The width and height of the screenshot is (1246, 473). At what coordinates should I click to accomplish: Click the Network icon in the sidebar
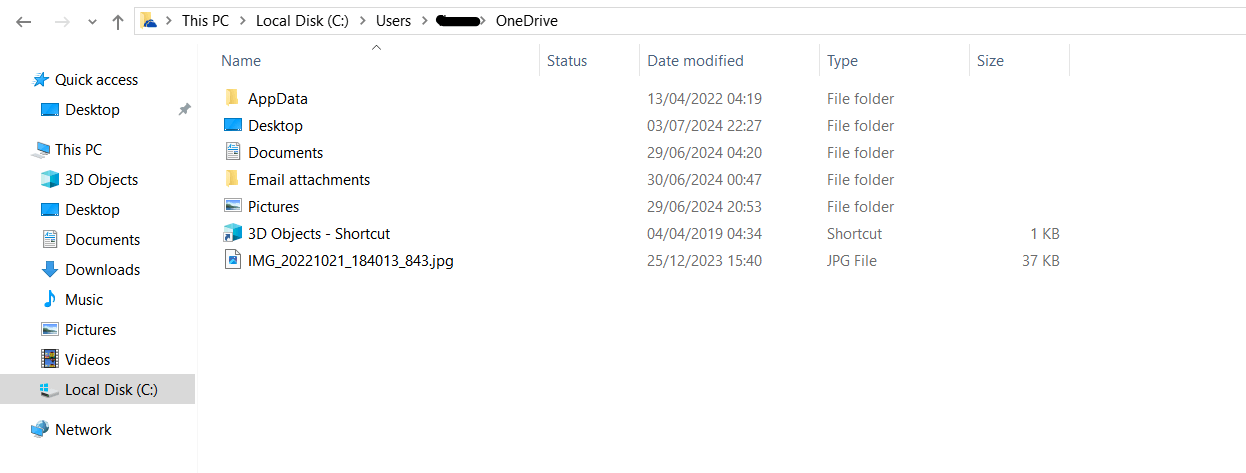(40, 429)
